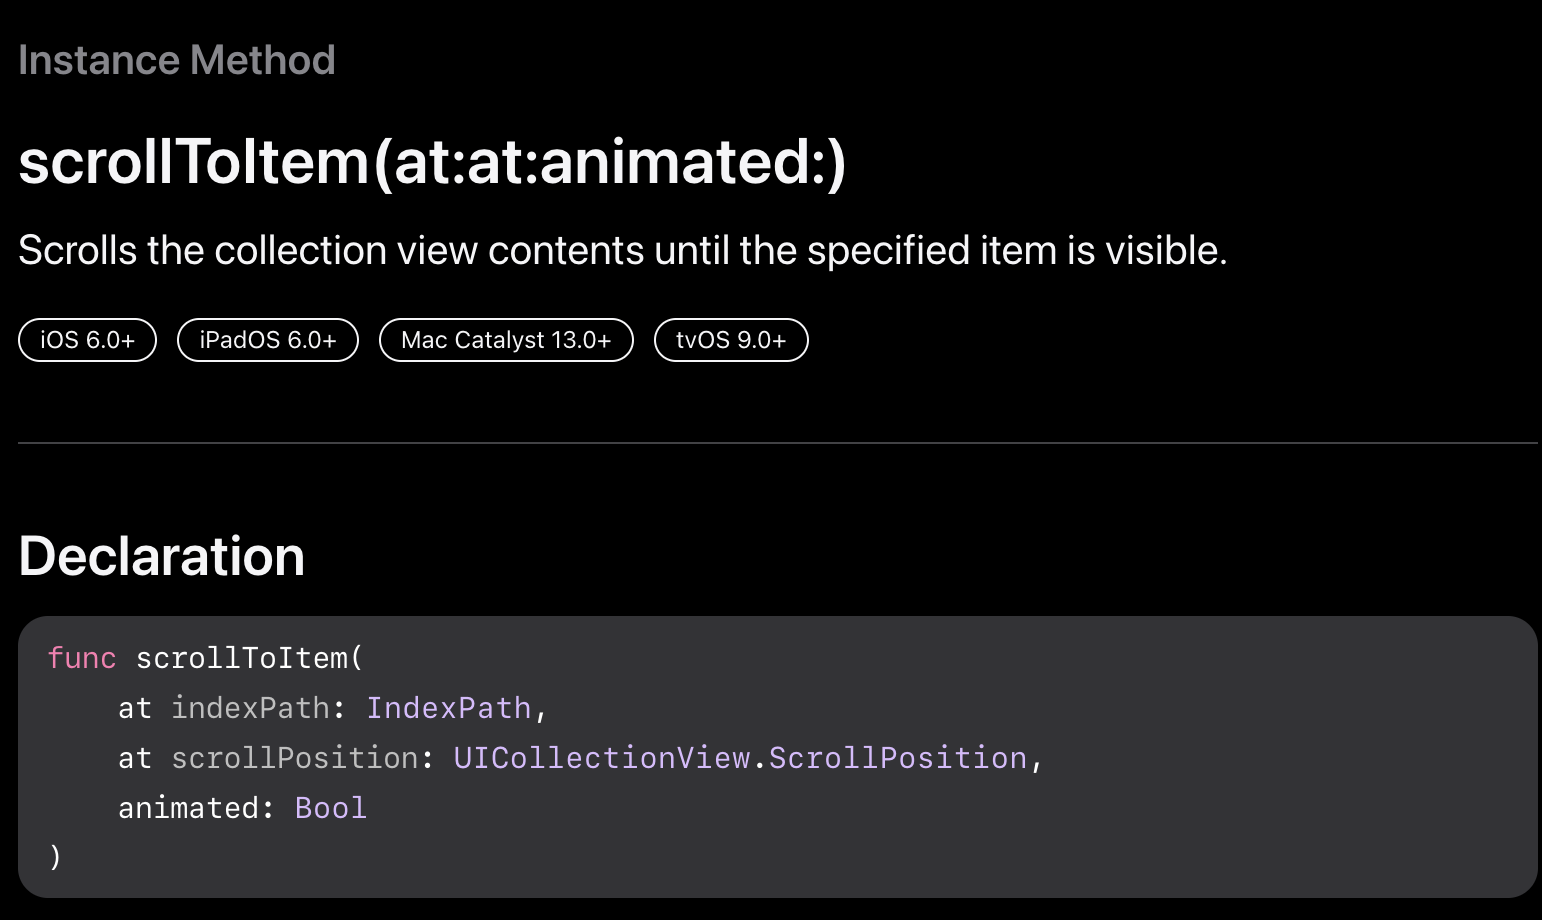Click the method summary description text

pyautogui.click(x=623, y=250)
